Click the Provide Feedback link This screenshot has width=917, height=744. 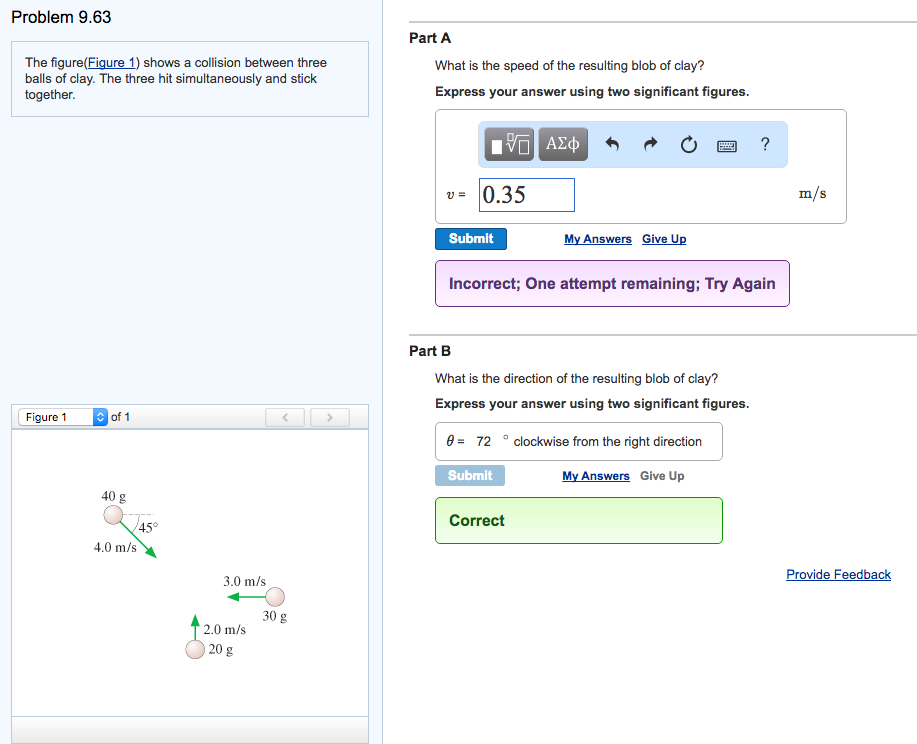(x=838, y=574)
